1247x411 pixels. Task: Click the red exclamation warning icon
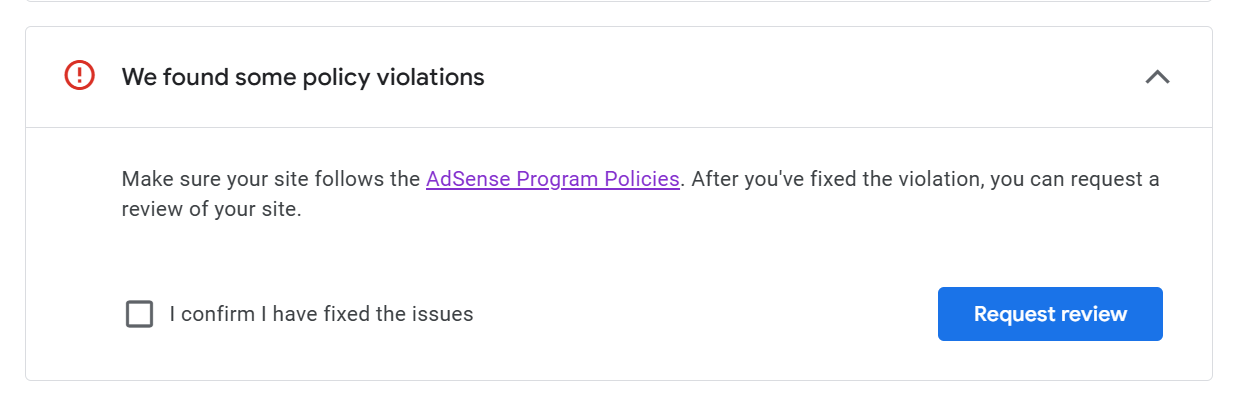[79, 76]
